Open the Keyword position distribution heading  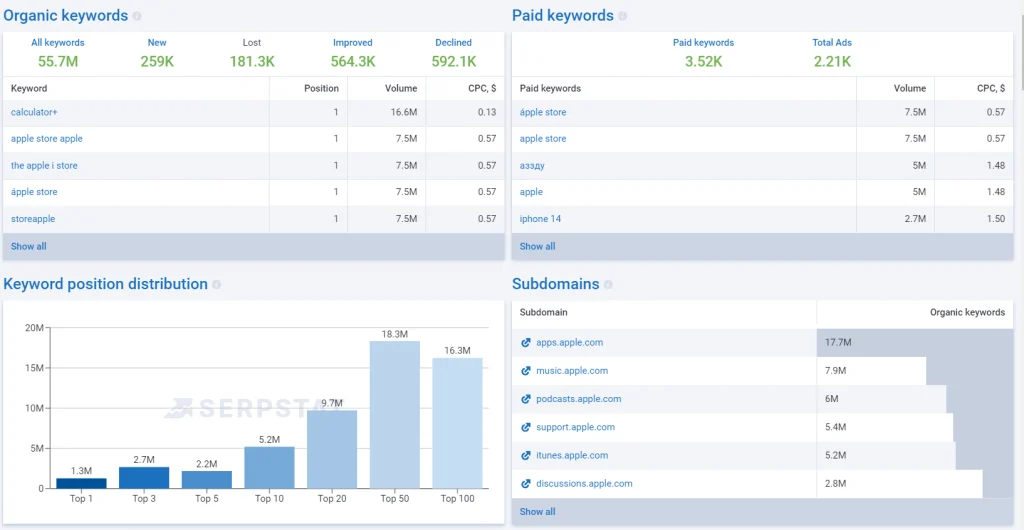[x=106, y=284]
